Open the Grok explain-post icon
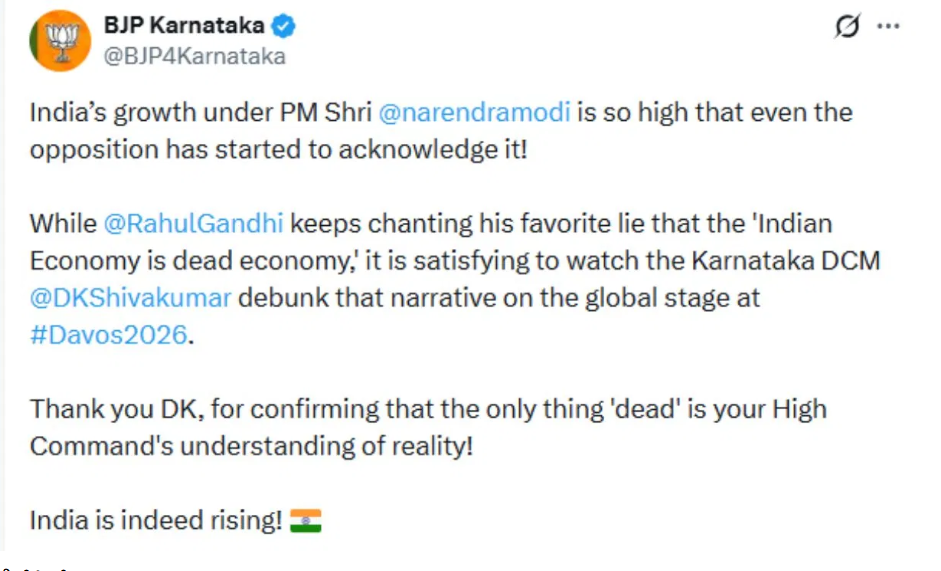 tap(847, 28)
